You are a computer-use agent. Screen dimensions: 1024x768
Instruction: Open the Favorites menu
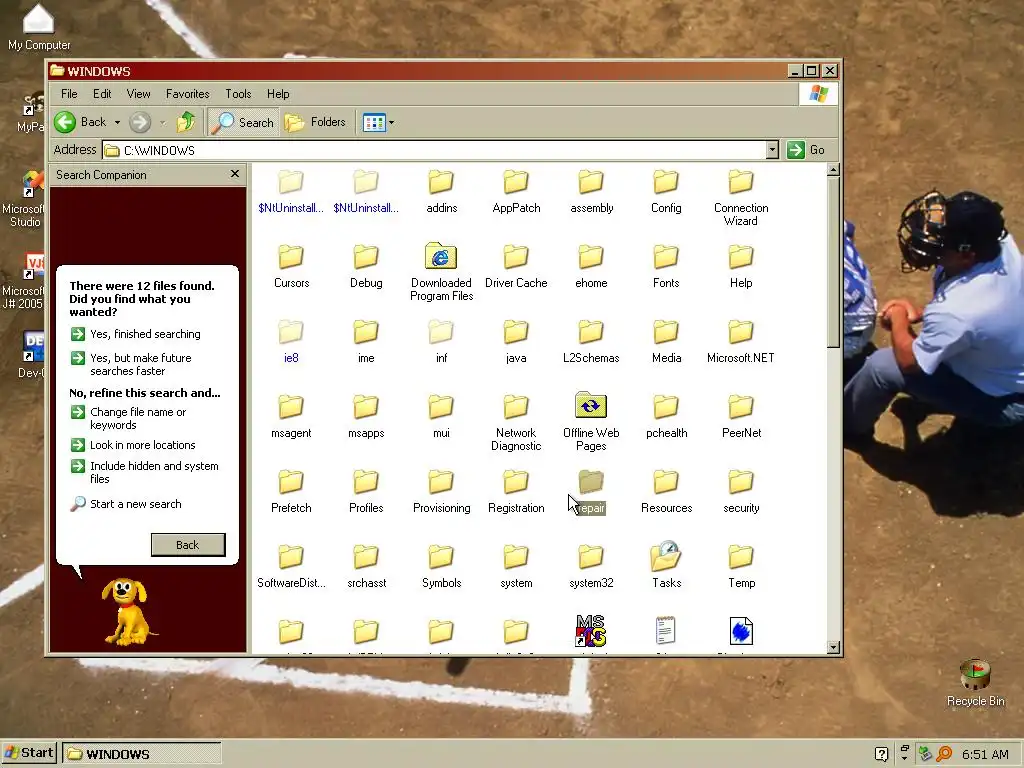pyautogui.click(x=187, y=94)
